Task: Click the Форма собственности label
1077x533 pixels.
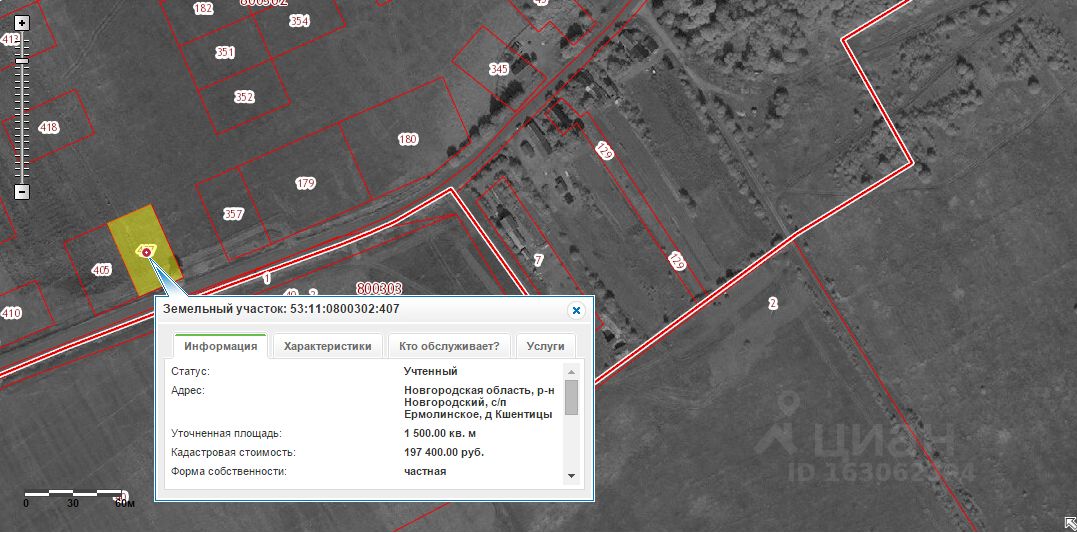Action: (x=229, y=471)
